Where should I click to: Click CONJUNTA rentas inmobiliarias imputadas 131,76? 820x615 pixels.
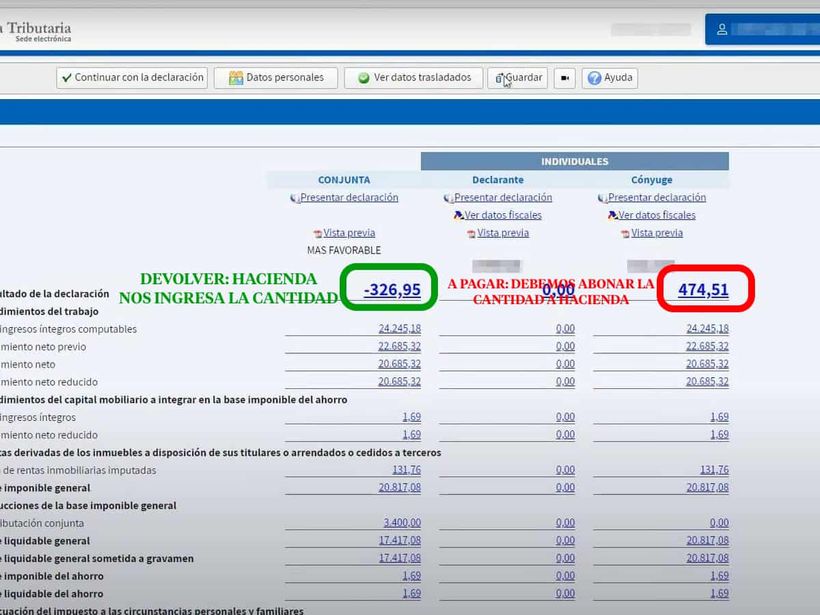coord(407,470)
